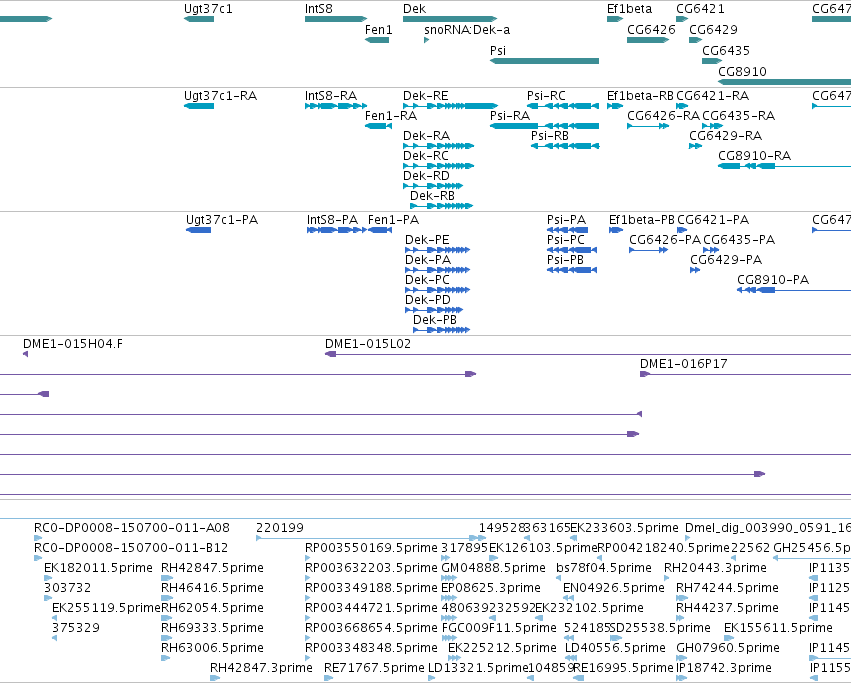Click the Ef1beta gene label

[x=630, y=9]
